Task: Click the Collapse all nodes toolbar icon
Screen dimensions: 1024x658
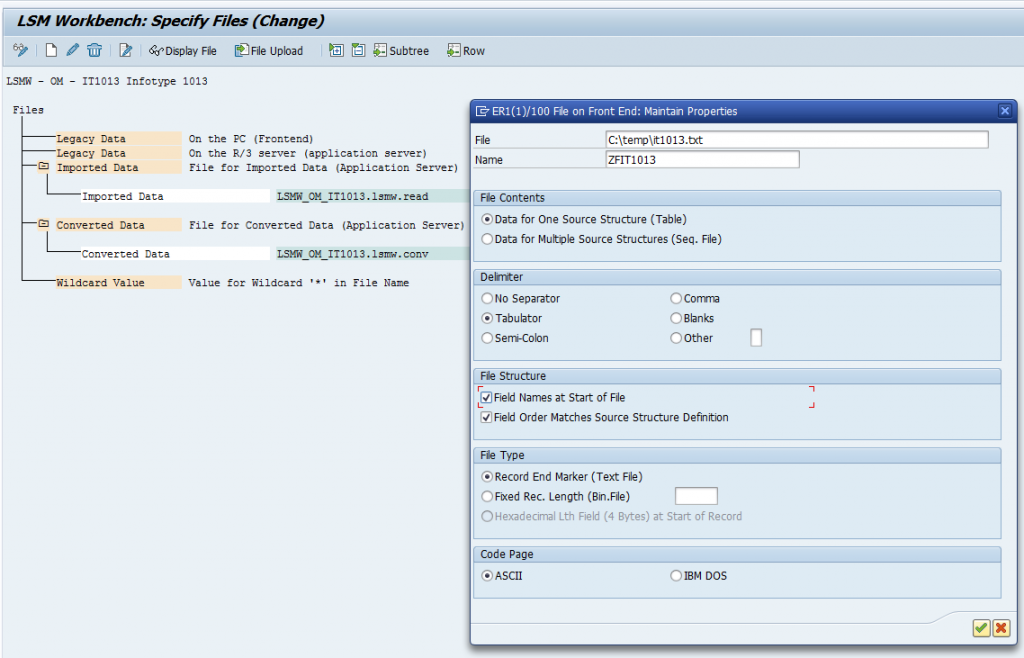Action: click(x=358, y=50)
